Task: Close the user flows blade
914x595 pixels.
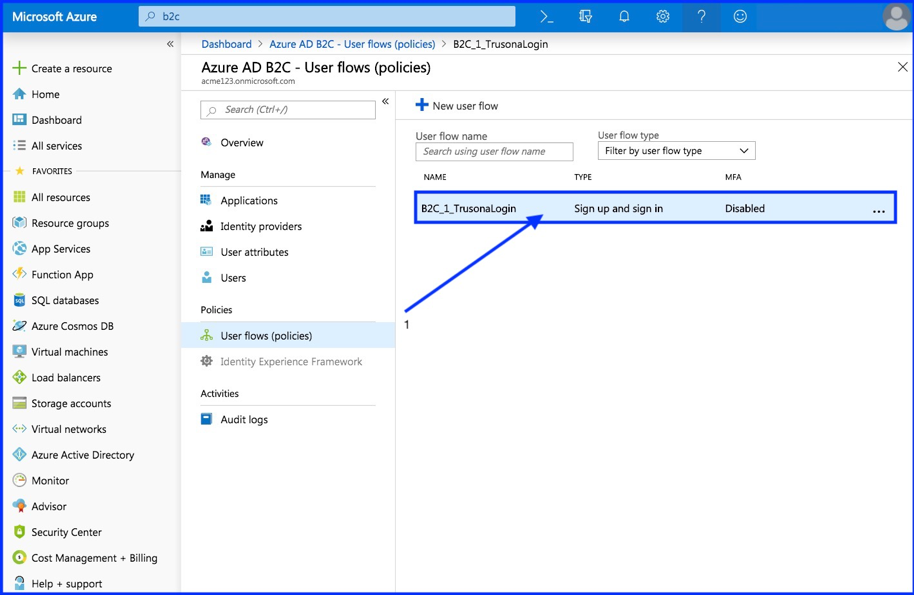Action: pos(902,67)
